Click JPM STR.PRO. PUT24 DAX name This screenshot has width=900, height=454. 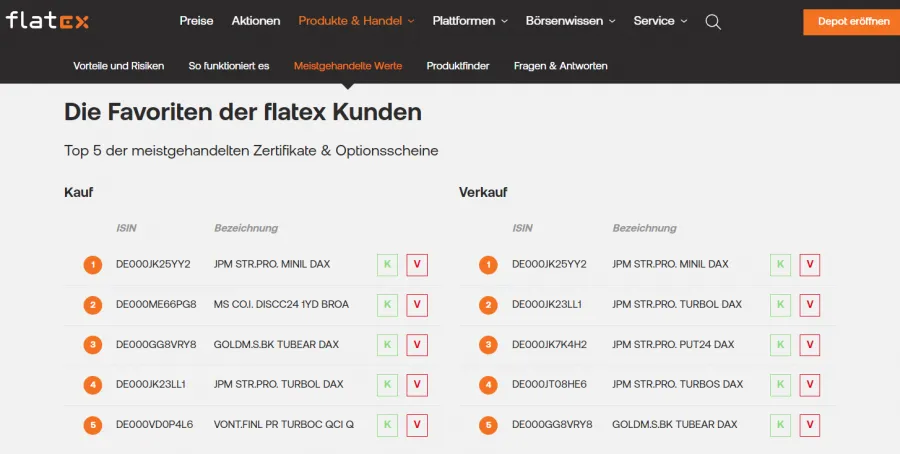[x=673, y=344]
